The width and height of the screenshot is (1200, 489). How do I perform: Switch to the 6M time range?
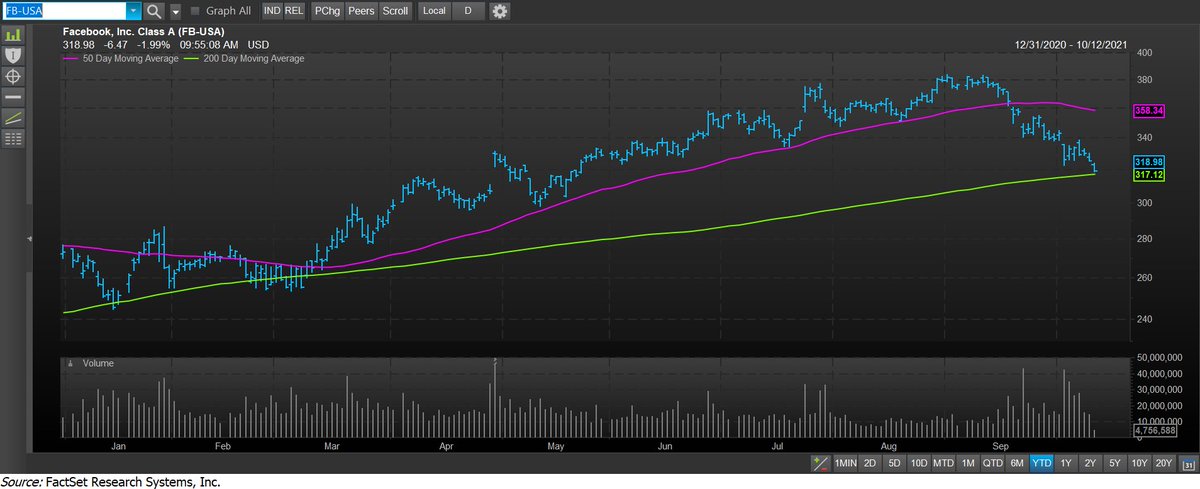click(x=1017, y=464)
